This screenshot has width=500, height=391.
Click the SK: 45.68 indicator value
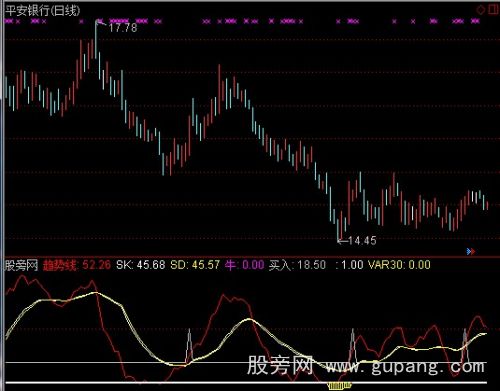pyautogui.click(x=141, y=265)
